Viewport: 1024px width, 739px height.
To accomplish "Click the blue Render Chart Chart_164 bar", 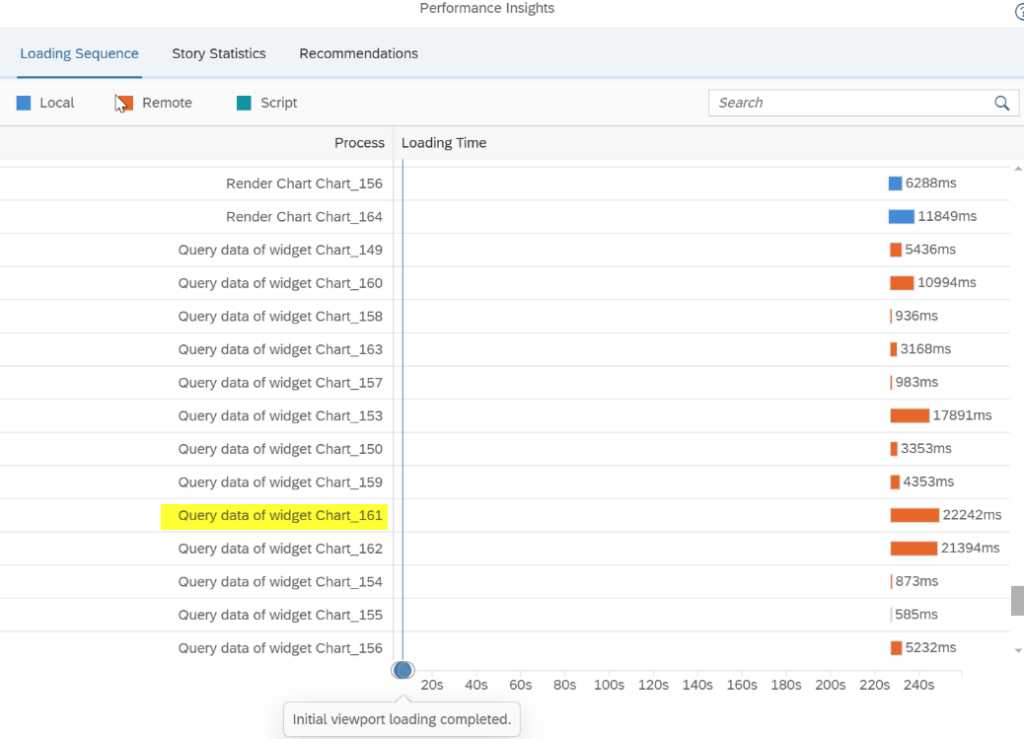I will click(901, 217).
